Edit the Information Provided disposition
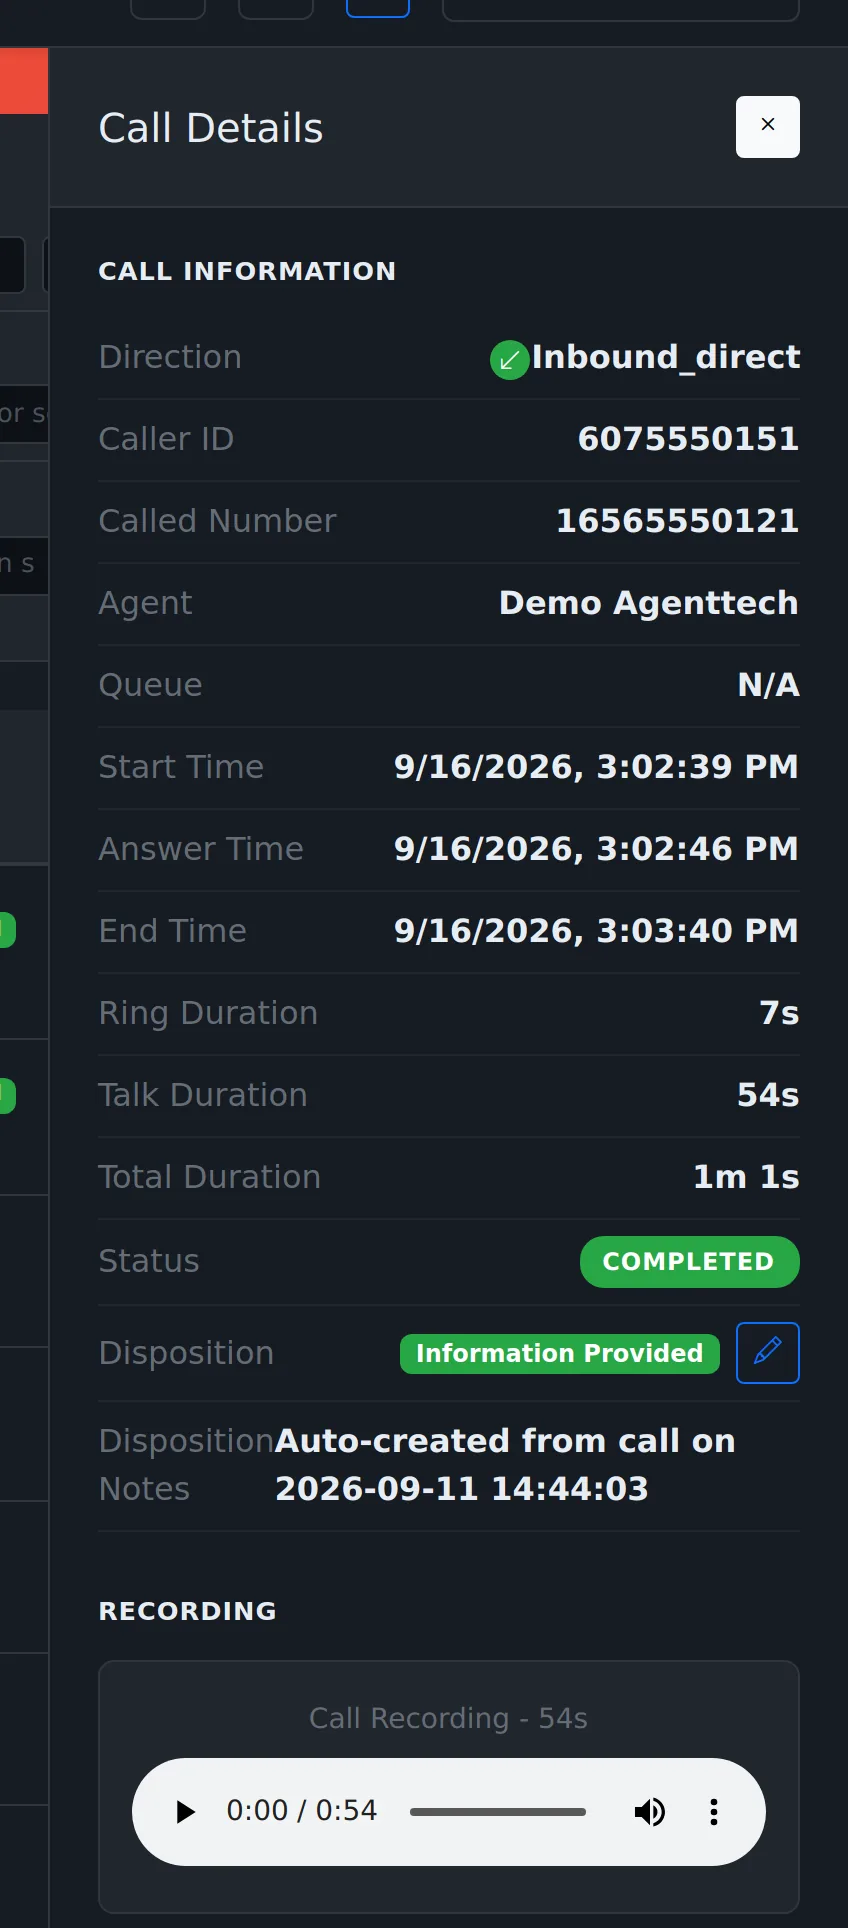 [768, 1353]
